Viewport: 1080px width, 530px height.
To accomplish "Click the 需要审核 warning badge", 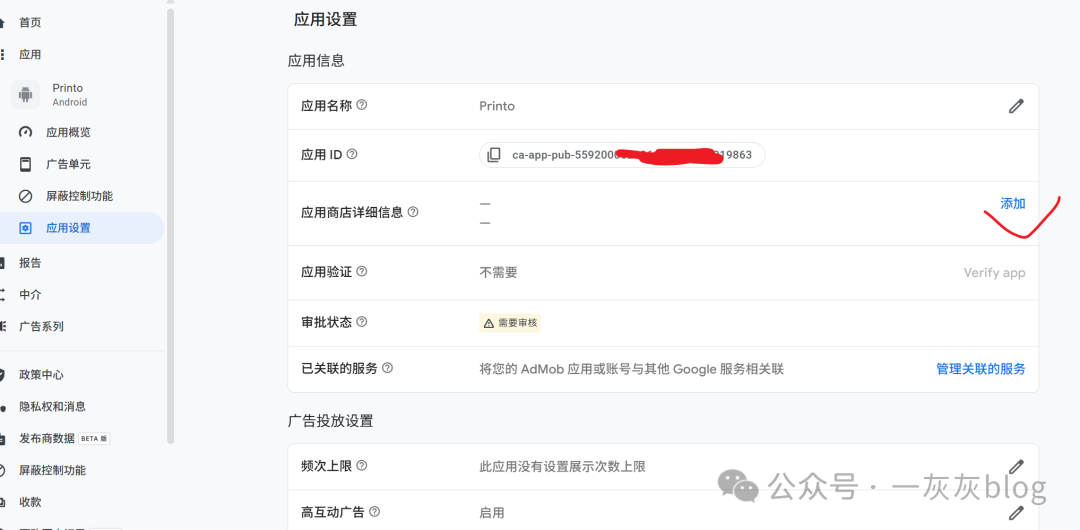I will click(510, 323).
